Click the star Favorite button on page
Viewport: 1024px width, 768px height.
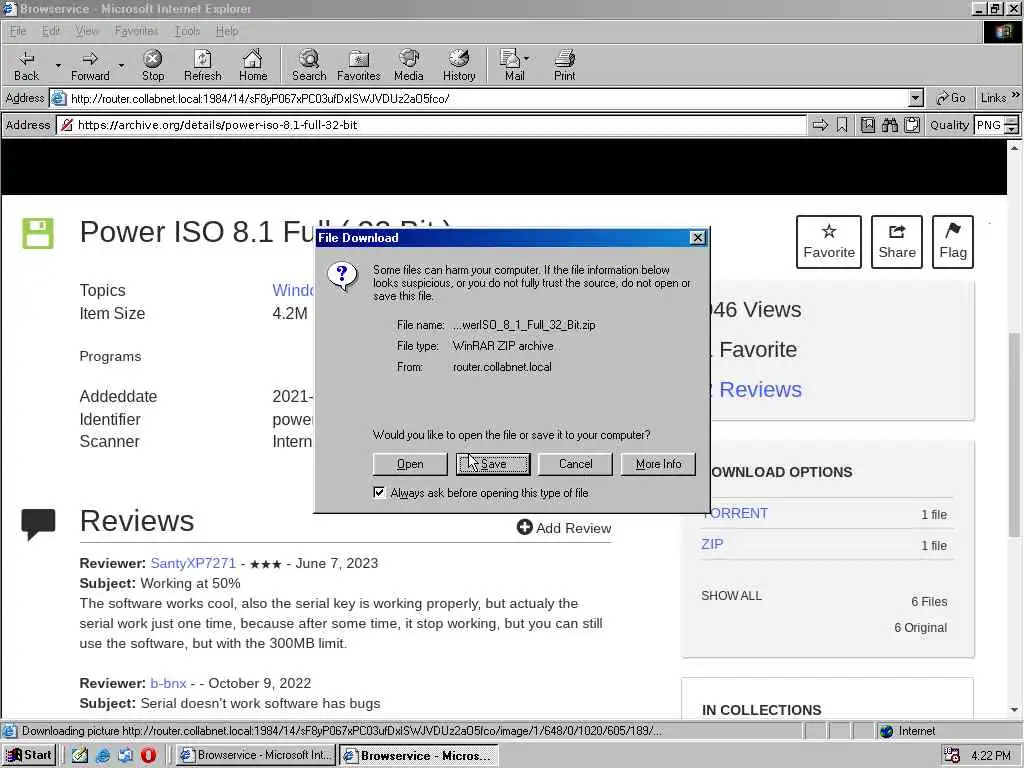pyautogui.click(x=829, y=242)
